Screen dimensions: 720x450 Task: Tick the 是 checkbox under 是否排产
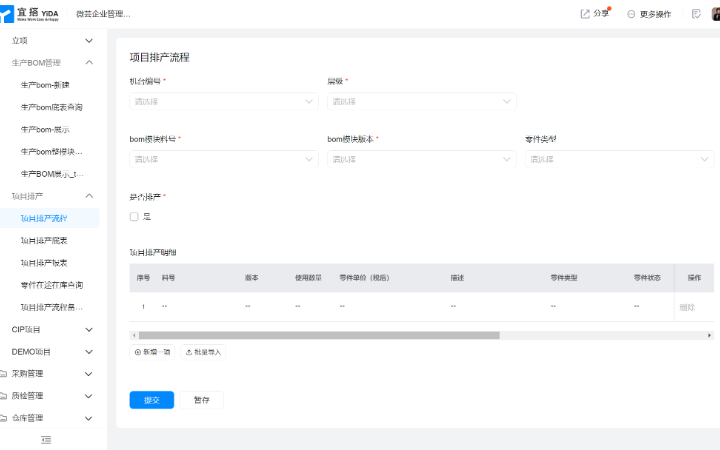tap(134, 217)
